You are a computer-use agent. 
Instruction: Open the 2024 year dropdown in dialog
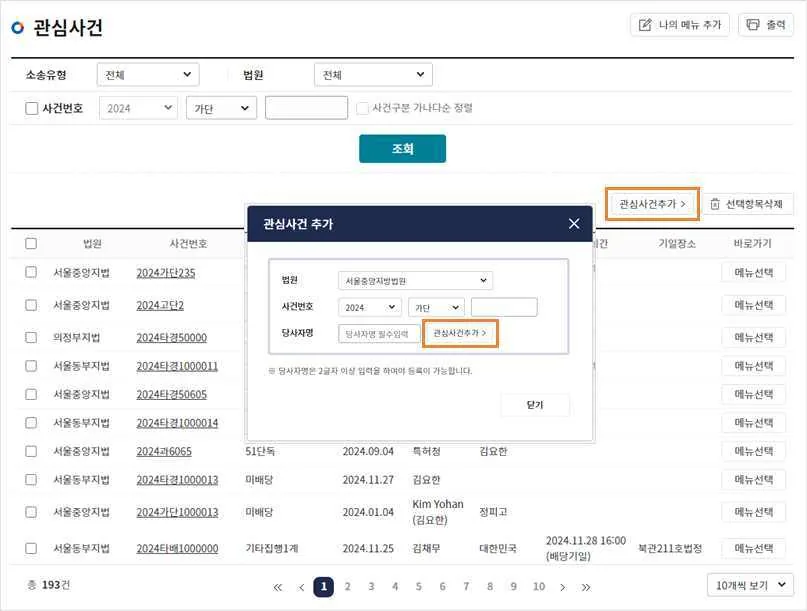370,307
